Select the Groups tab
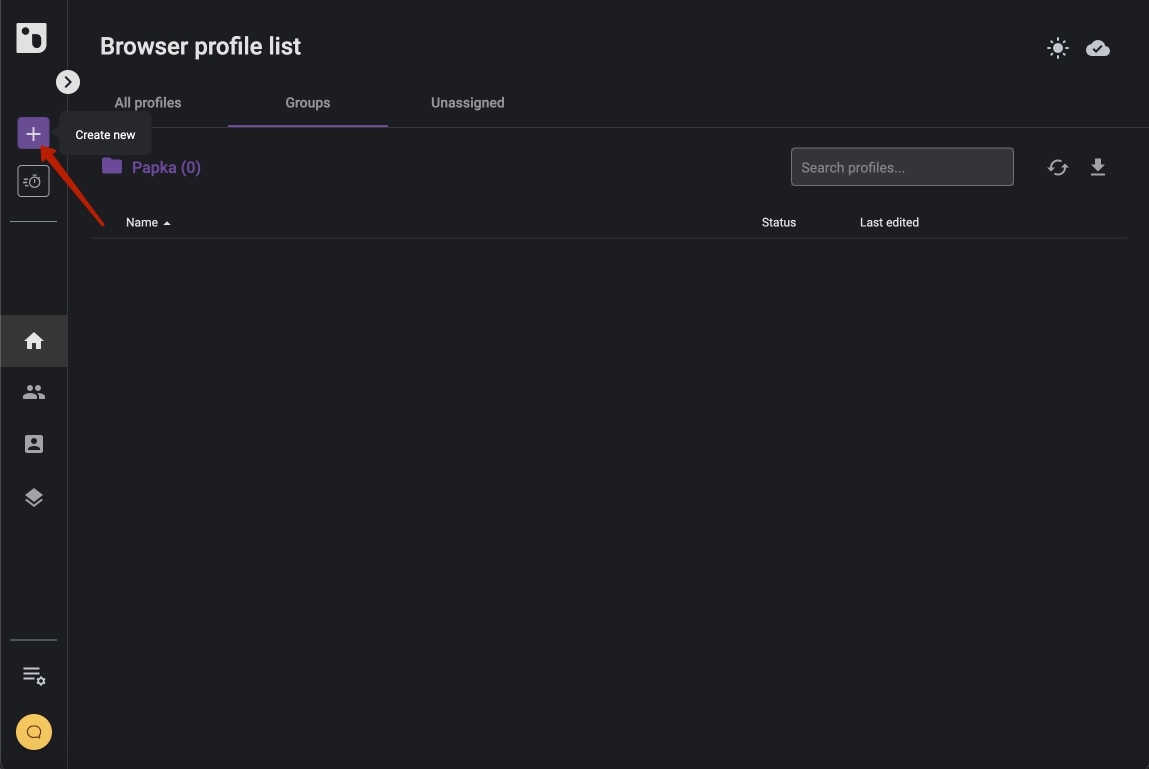The image size is (1149, 769). (x=307, y=103)
